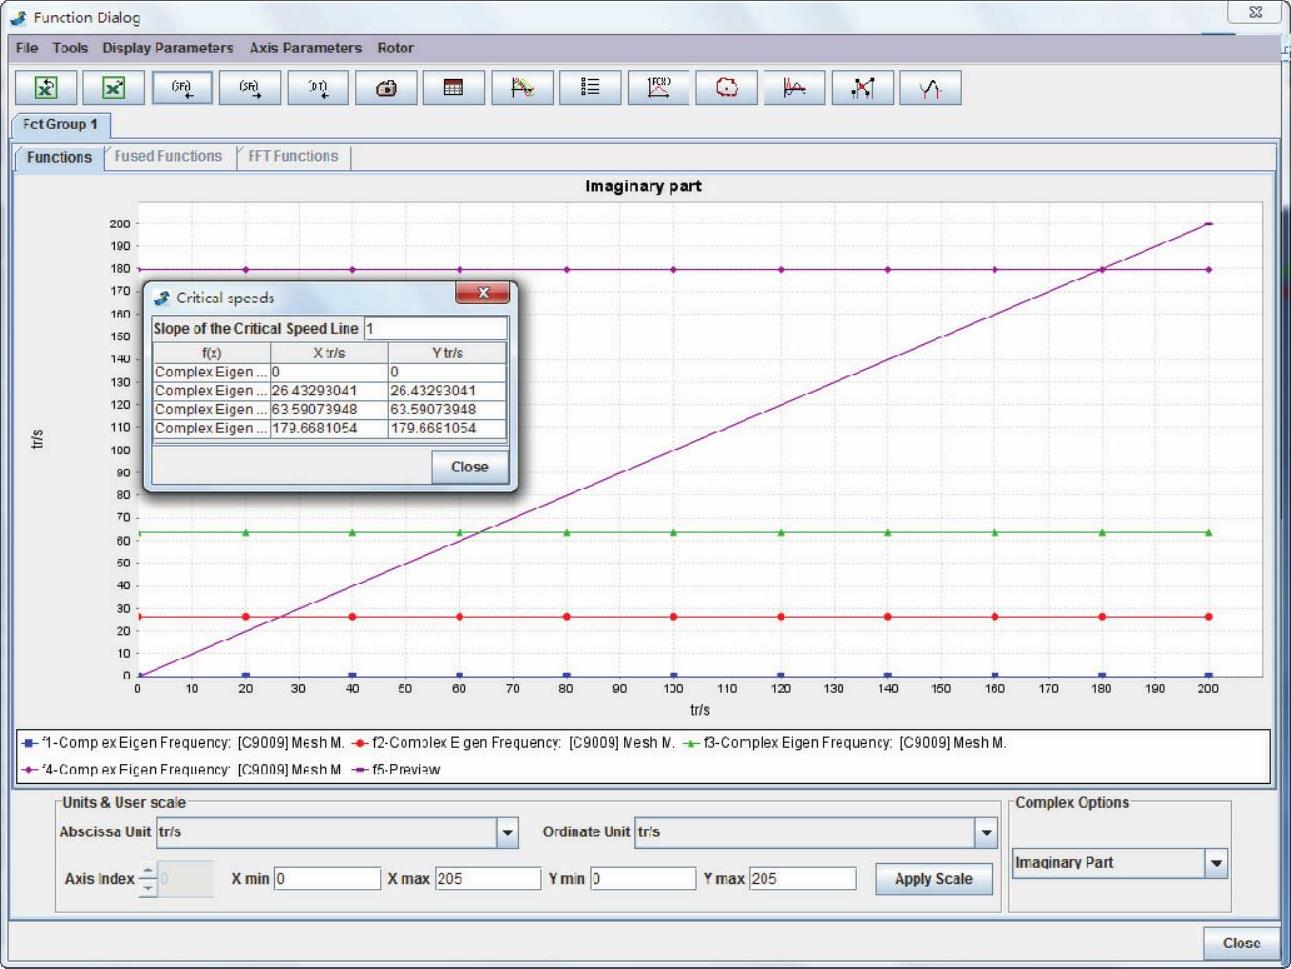The image size is (1291, 969).
Task: Click the last toolbar icon with red peak curve
Action: pos(930,88)
